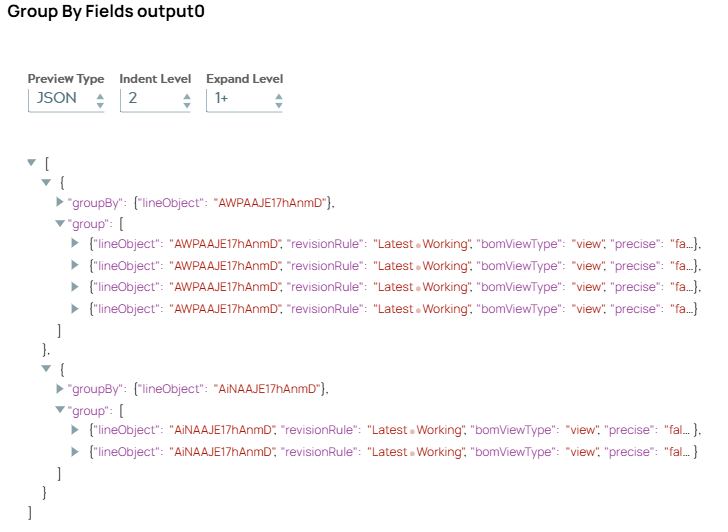Expand groupBy for AiNAAJE17hAnmD
Image resolution: width=728 pixels, height=532 pixels.
[59, 389]
